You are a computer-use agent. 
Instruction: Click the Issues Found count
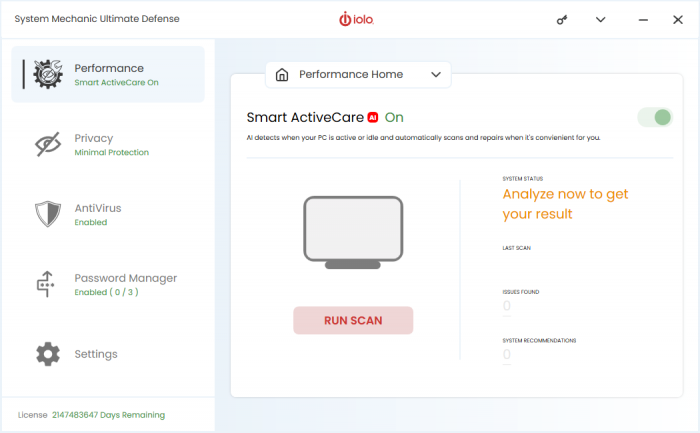507,306
